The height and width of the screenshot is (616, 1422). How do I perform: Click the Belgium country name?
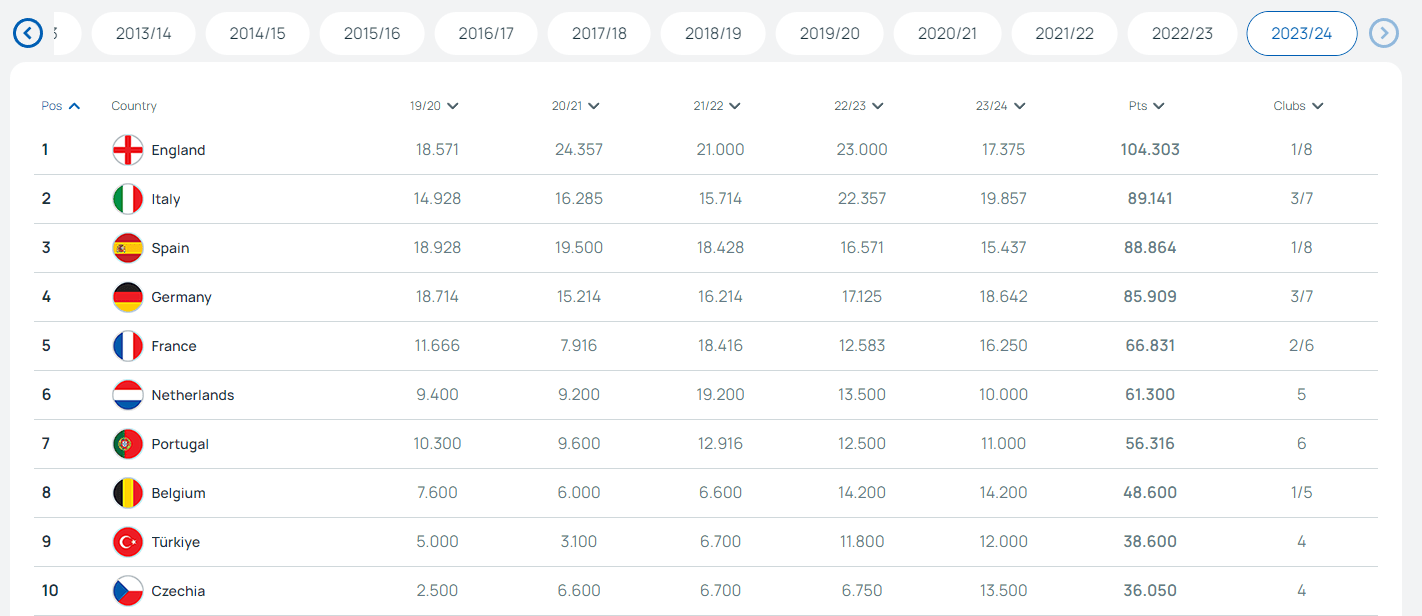(x=178, y=493)
